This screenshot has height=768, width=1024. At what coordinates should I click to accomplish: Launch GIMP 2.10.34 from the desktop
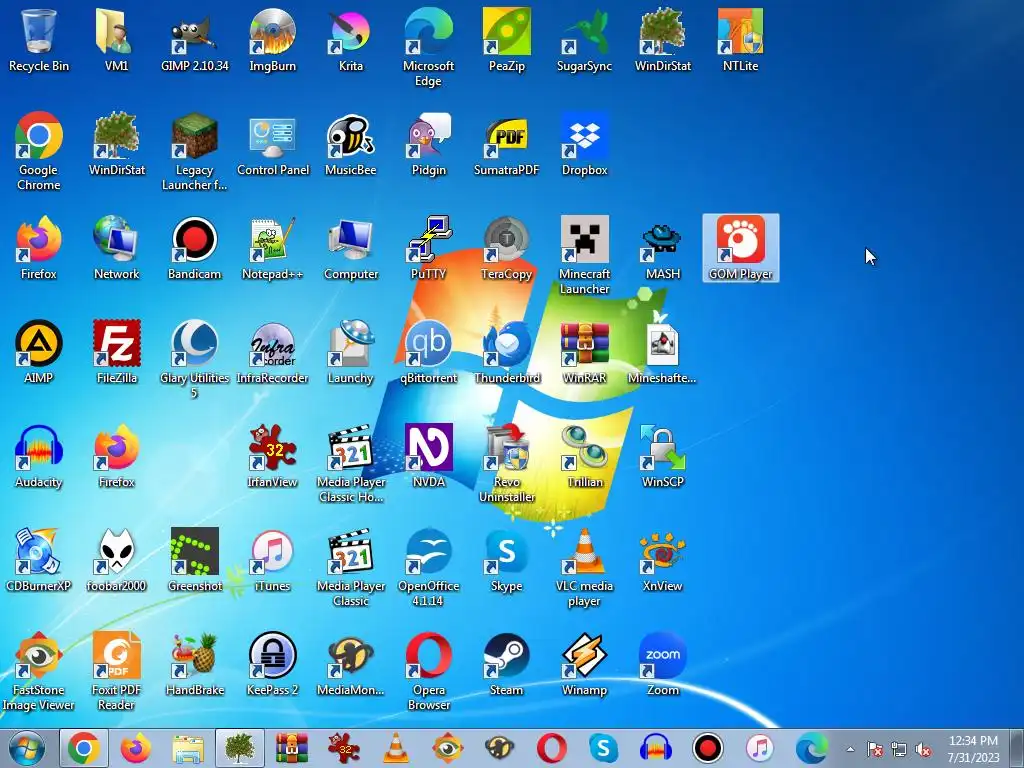click(x=195, y=40)
